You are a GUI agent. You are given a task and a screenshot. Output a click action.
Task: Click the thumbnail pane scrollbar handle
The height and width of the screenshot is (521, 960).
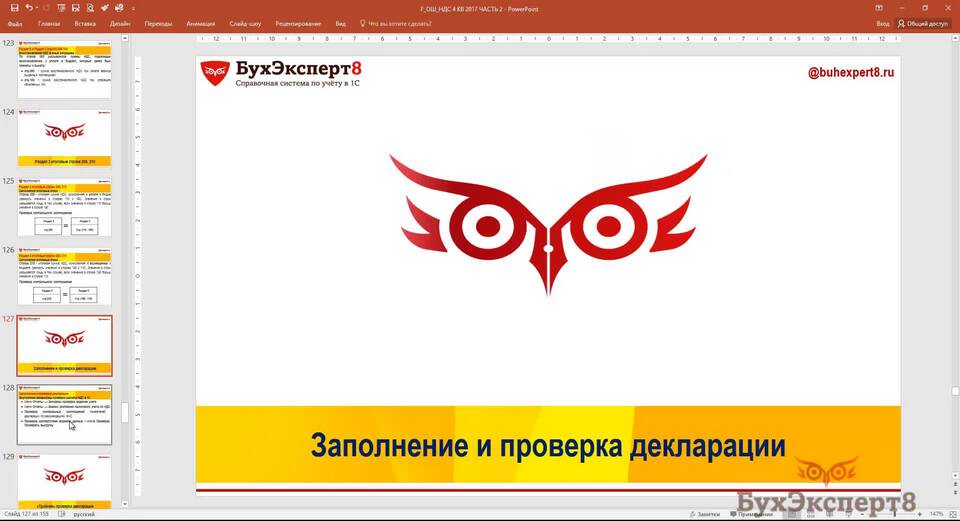(x=125, y=412)
